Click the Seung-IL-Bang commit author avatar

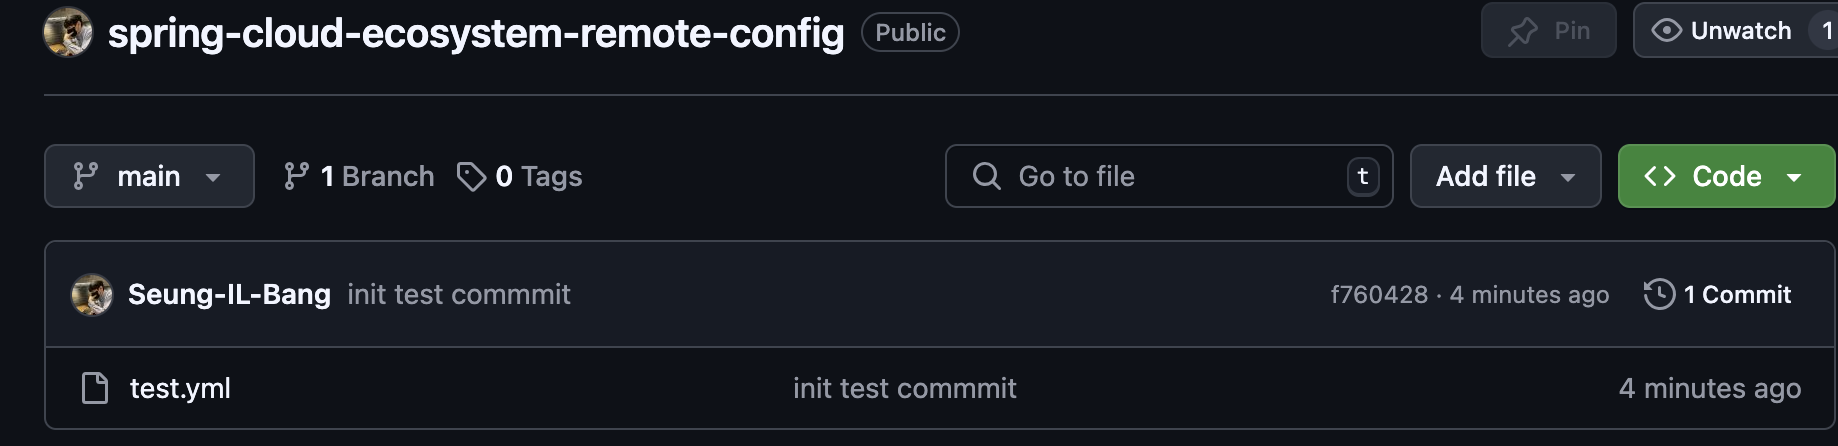92,295
